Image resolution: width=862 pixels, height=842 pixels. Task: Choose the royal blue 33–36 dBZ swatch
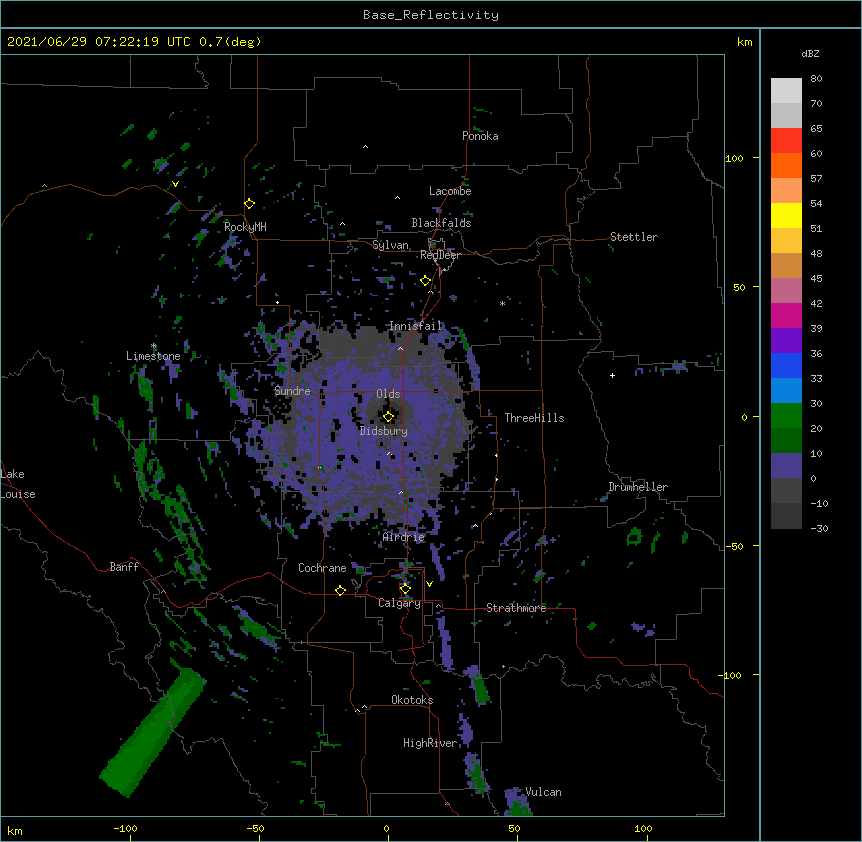786,365
